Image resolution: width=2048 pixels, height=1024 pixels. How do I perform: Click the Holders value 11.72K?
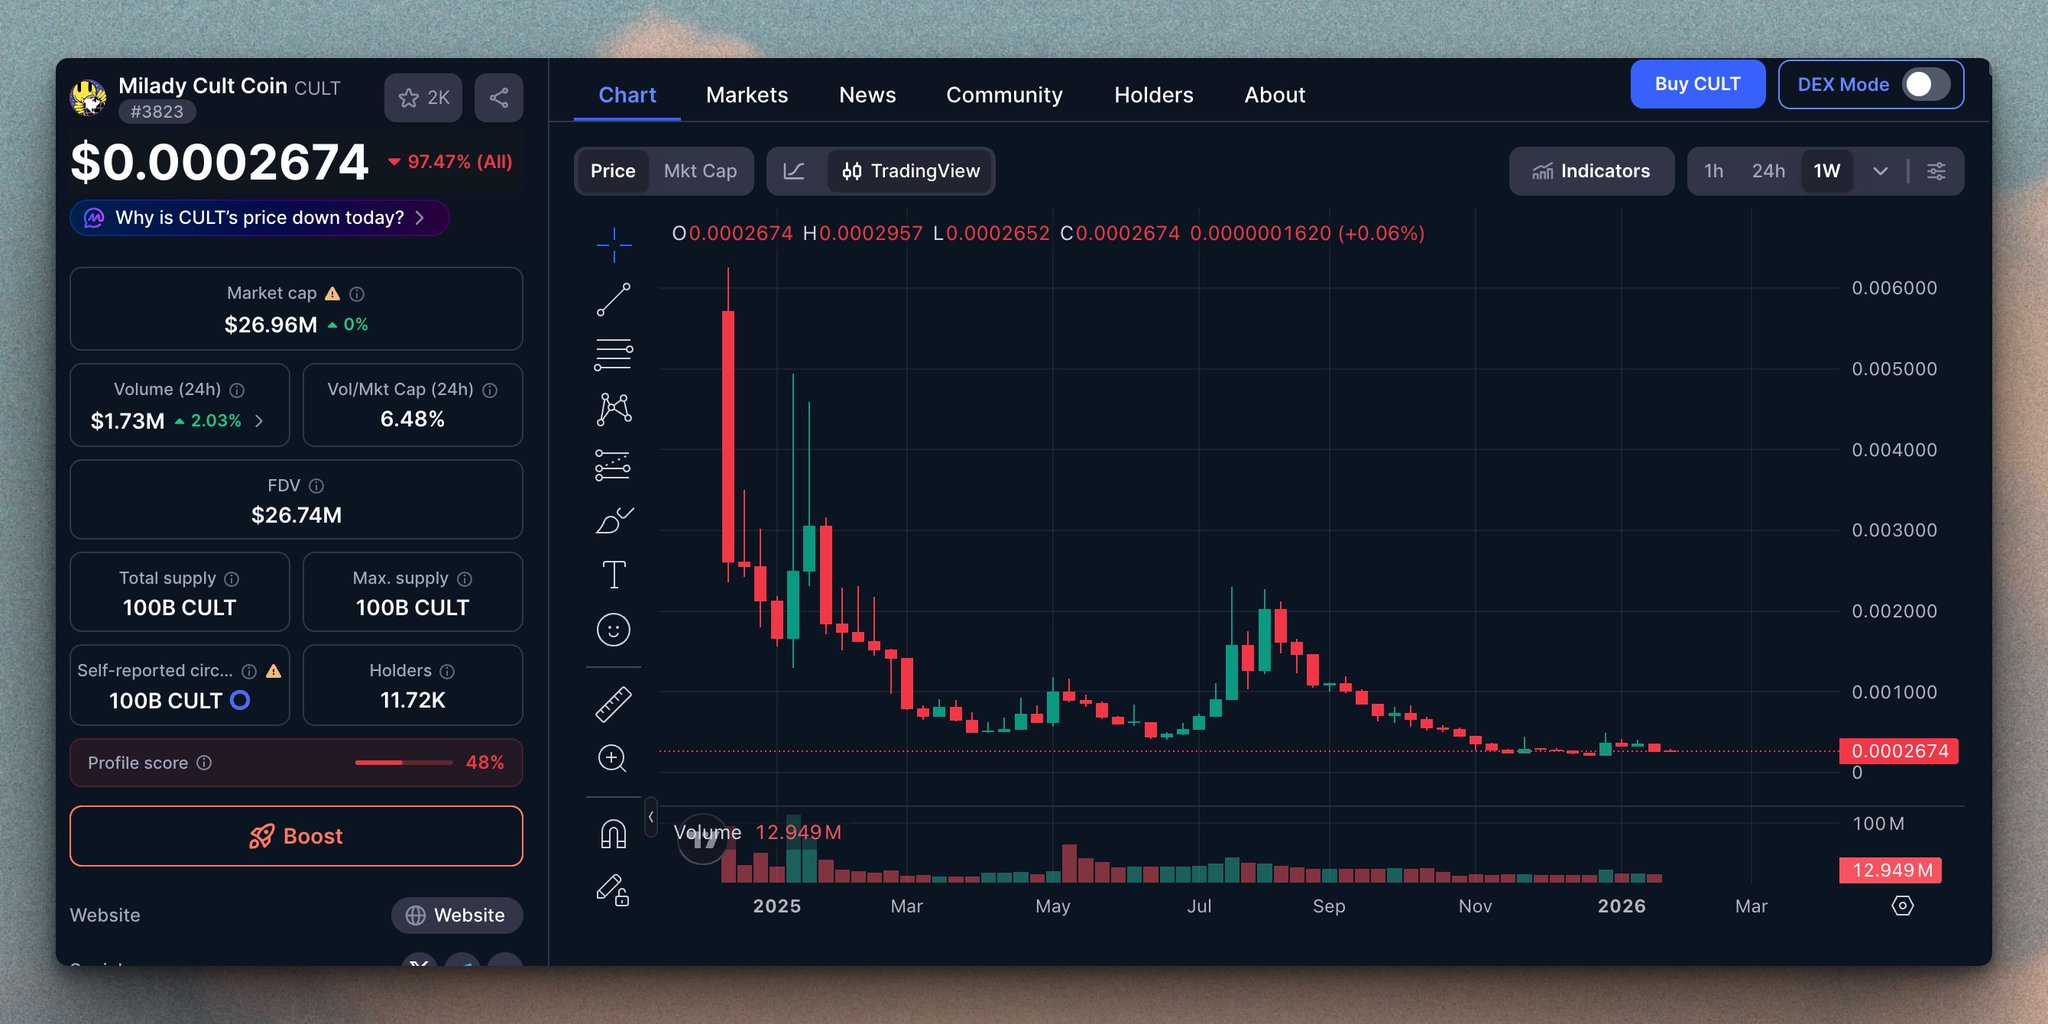click(413, 700)
